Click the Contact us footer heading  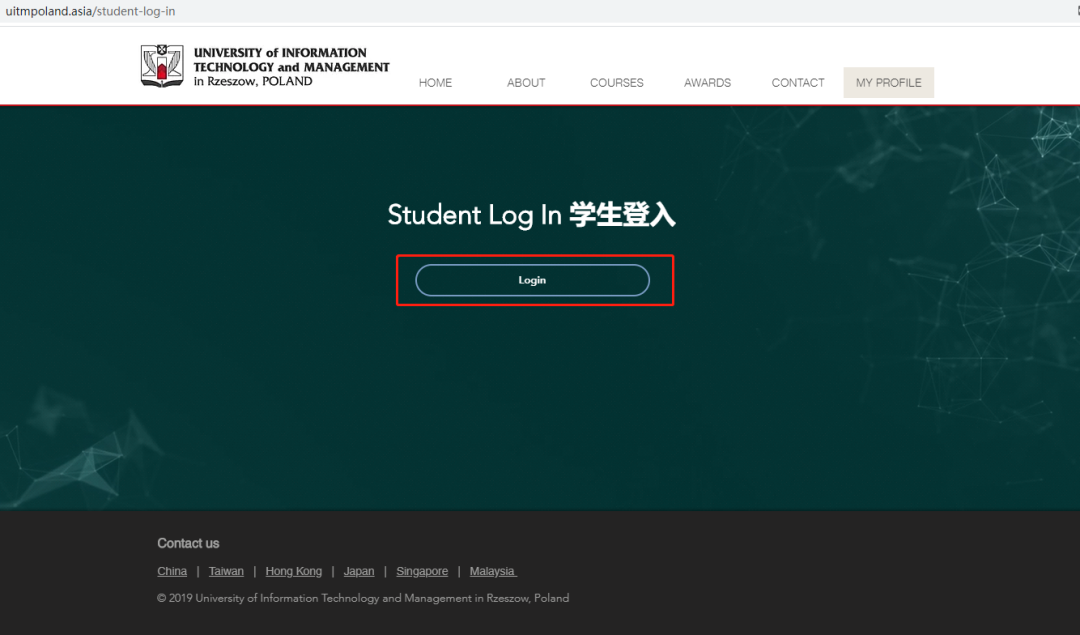[x=188, y=543]
